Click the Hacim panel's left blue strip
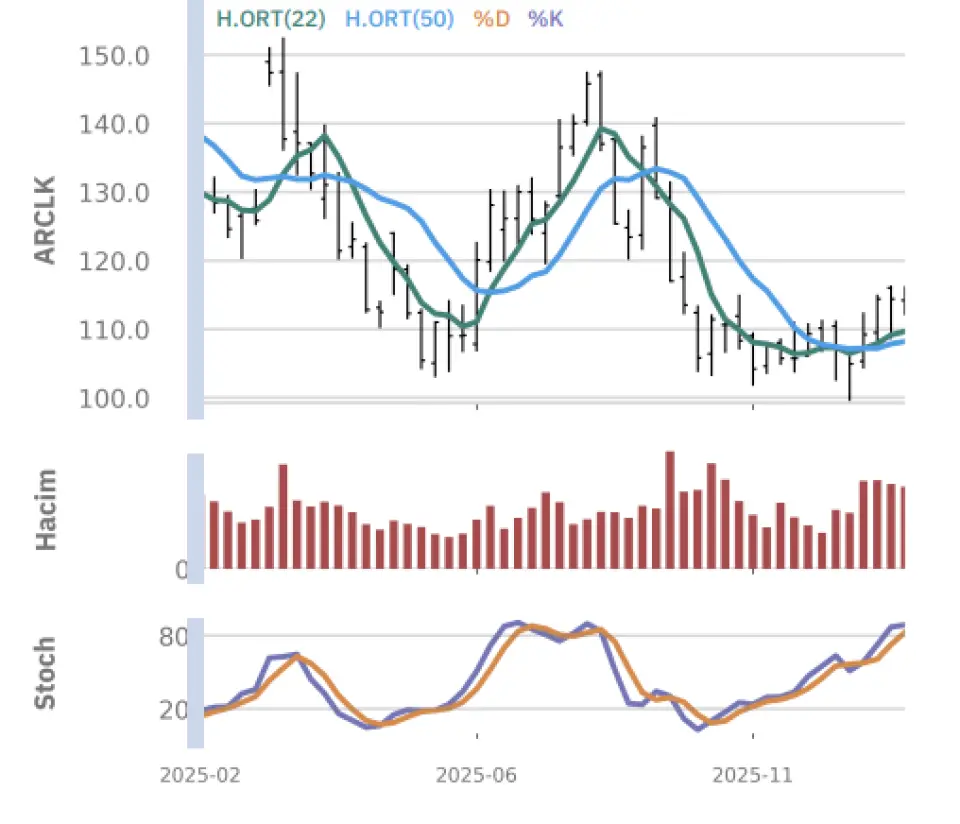Screen dimensions: 960x824 pyautogui.click(x=196, y=518)
